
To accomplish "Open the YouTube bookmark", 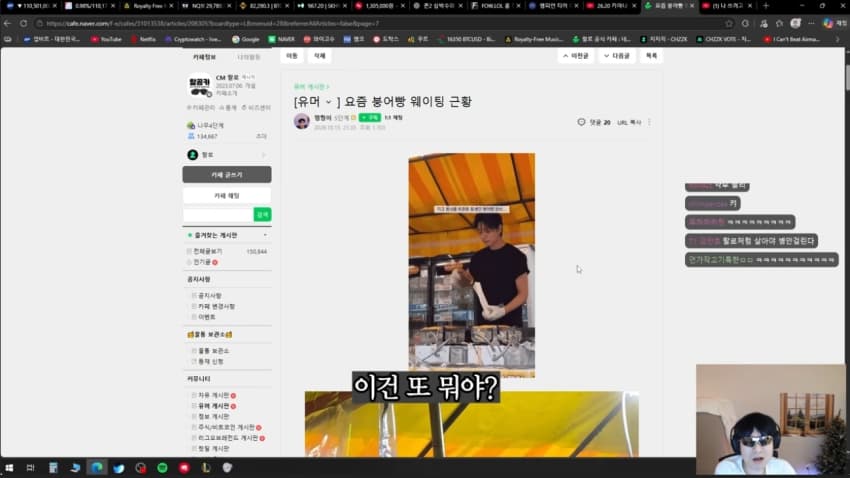I will click(x=107, y=39).
